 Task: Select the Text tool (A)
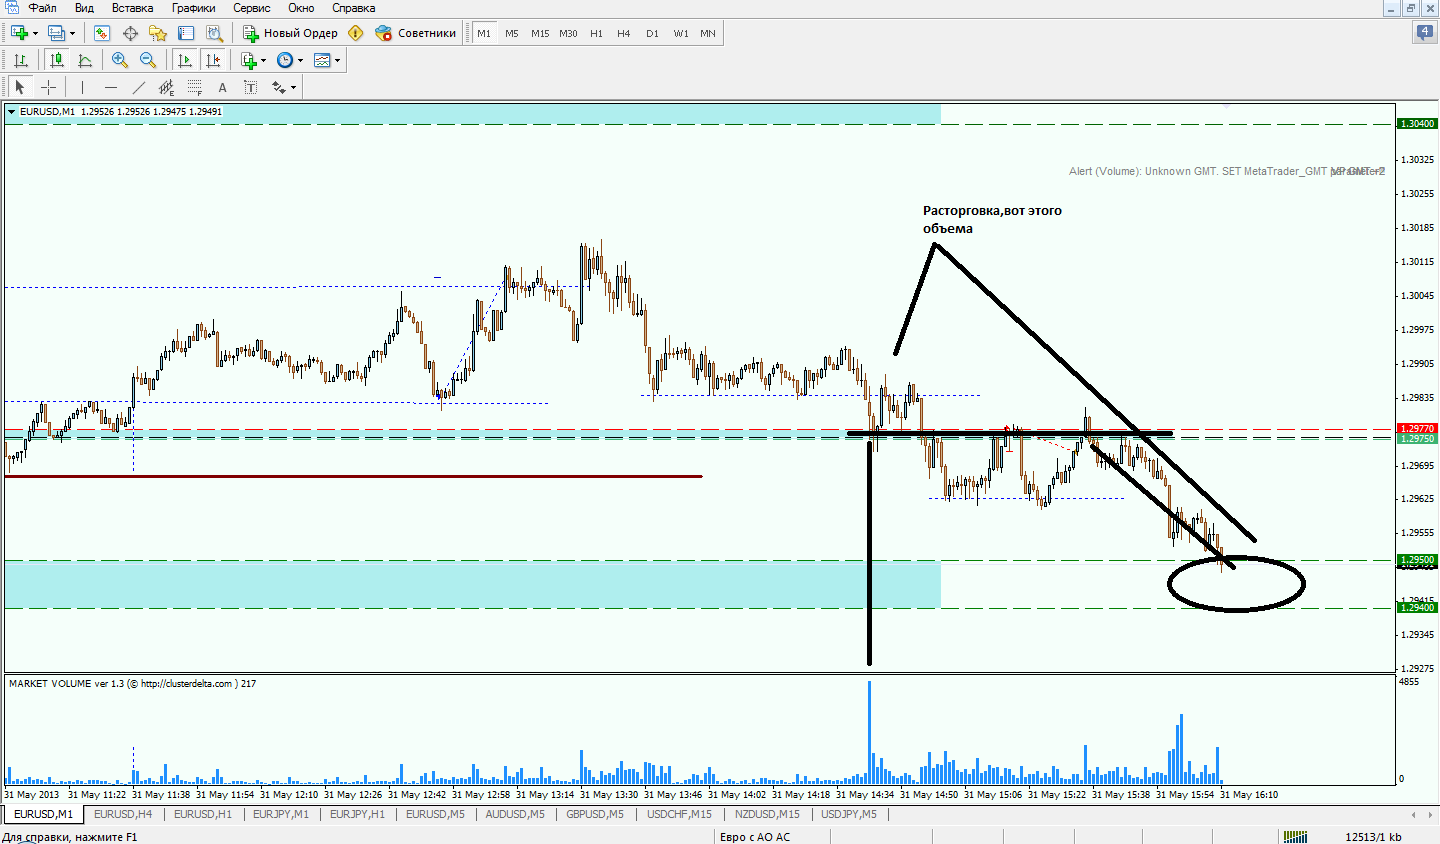222,87
